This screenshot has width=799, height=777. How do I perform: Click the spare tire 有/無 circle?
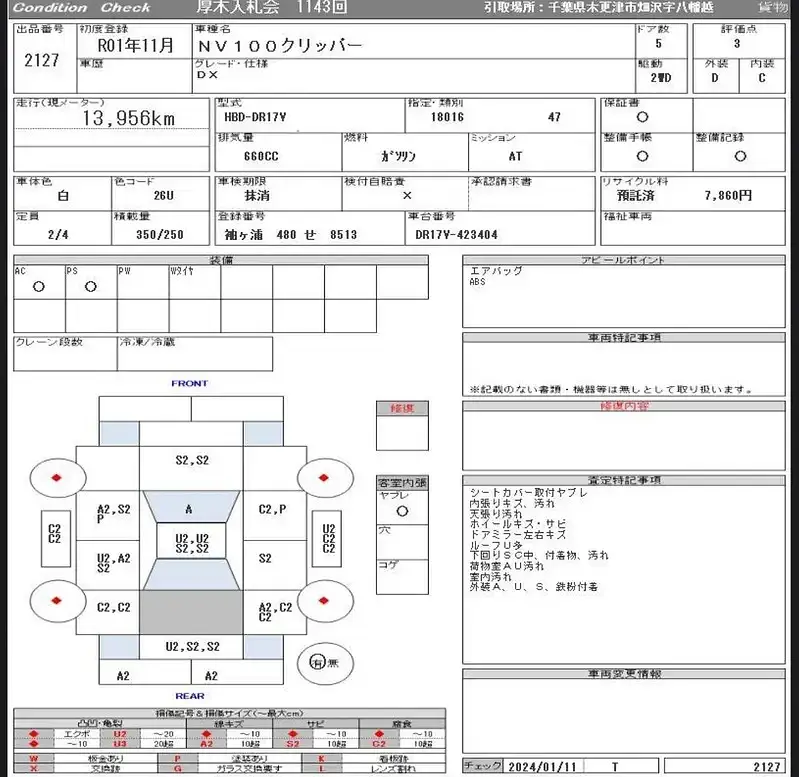(317, 661)
